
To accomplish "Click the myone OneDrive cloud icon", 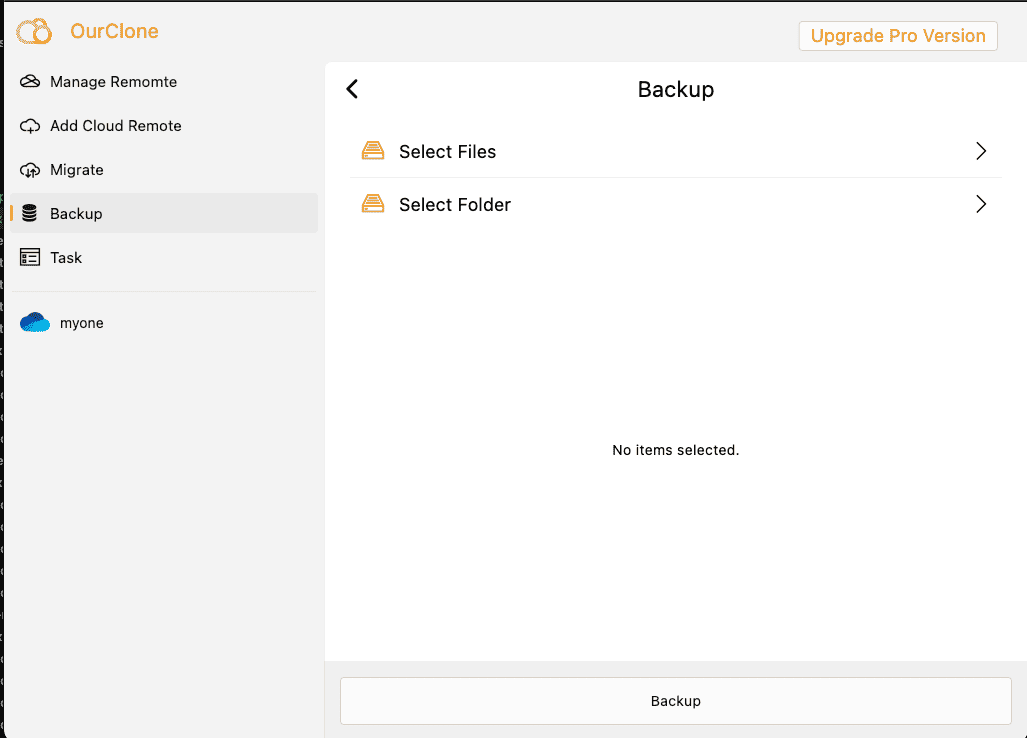I will point(35,322).
